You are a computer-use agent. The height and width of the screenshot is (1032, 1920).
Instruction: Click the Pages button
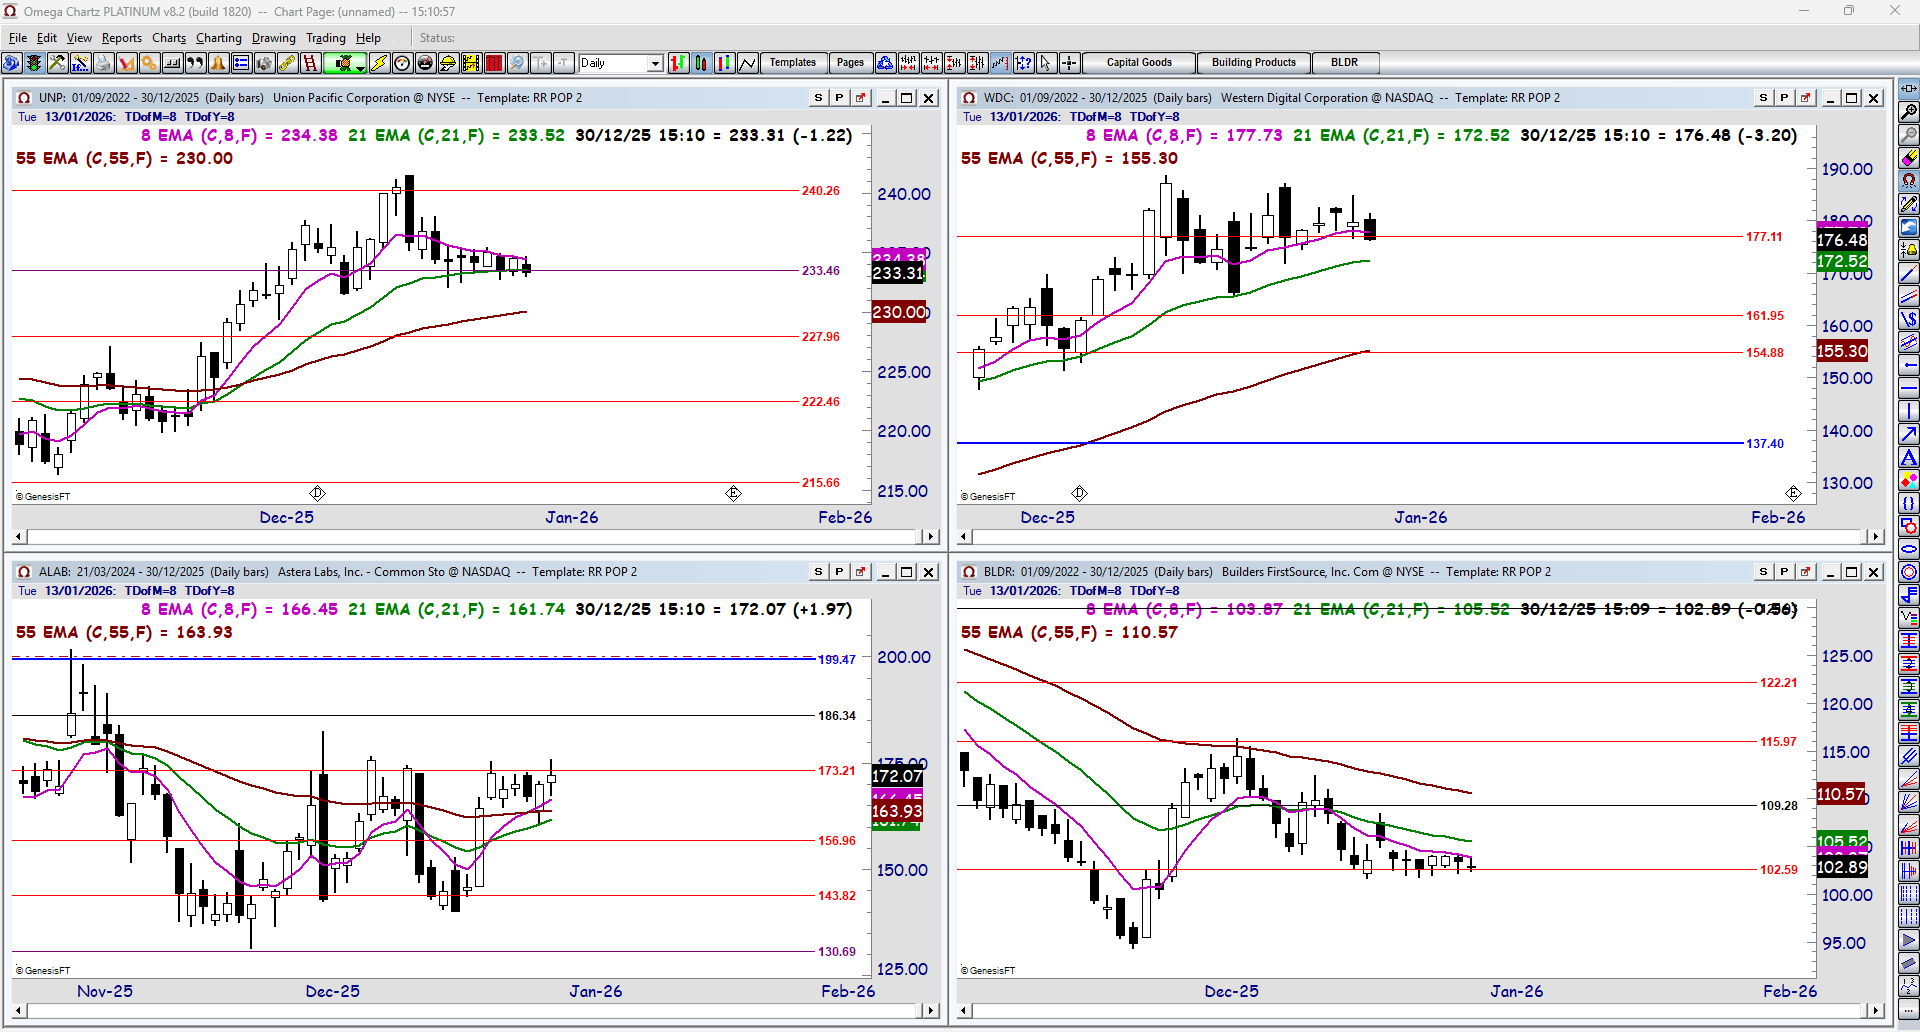coord(850,62)
